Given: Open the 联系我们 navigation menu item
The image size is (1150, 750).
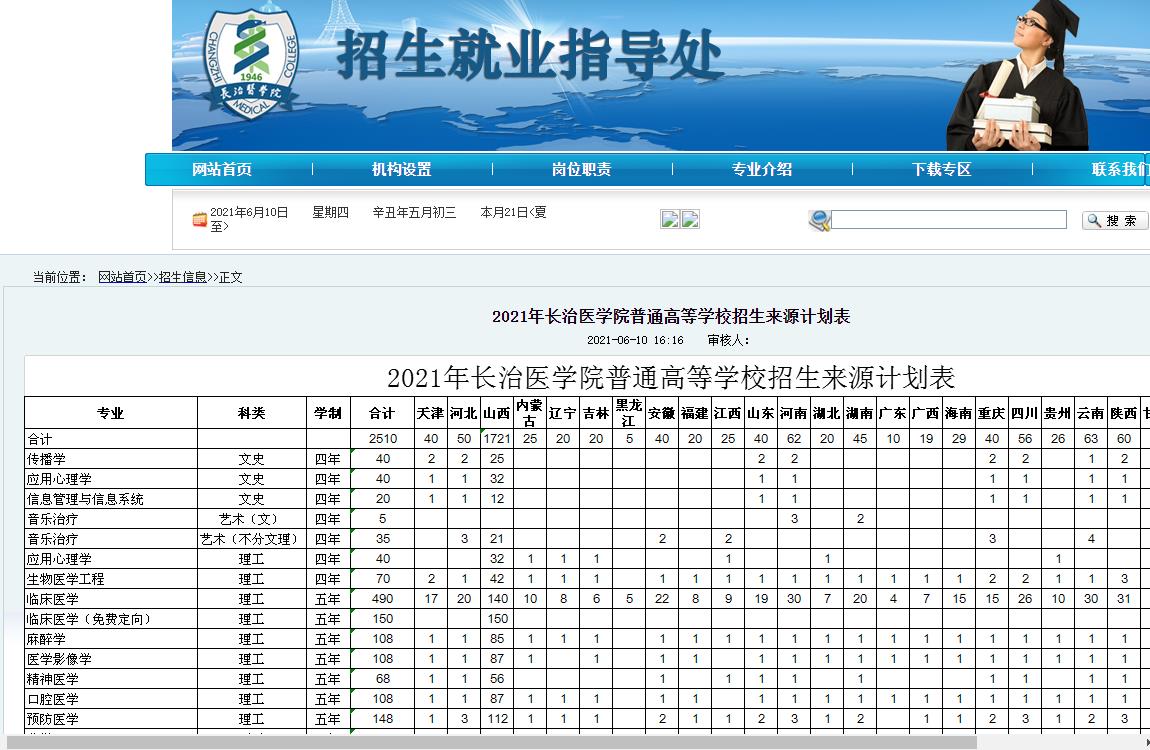Looking at the screenshot, I should tap(1120, 170).
